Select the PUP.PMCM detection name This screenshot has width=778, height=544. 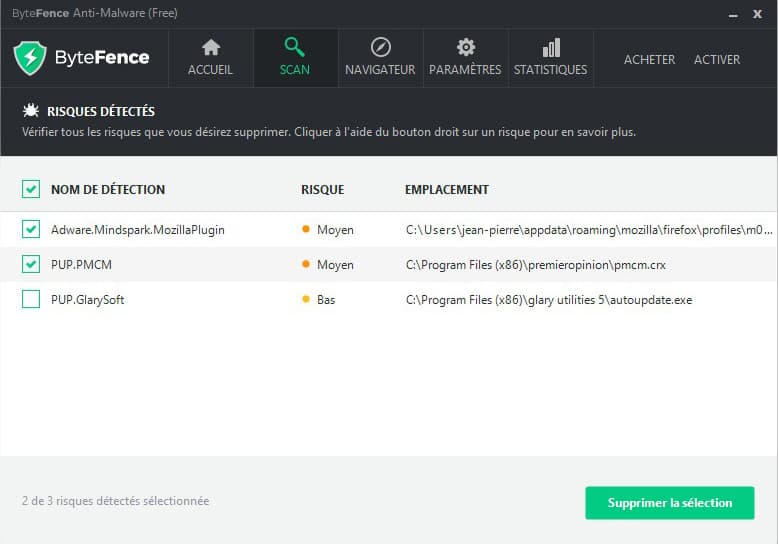81,265
